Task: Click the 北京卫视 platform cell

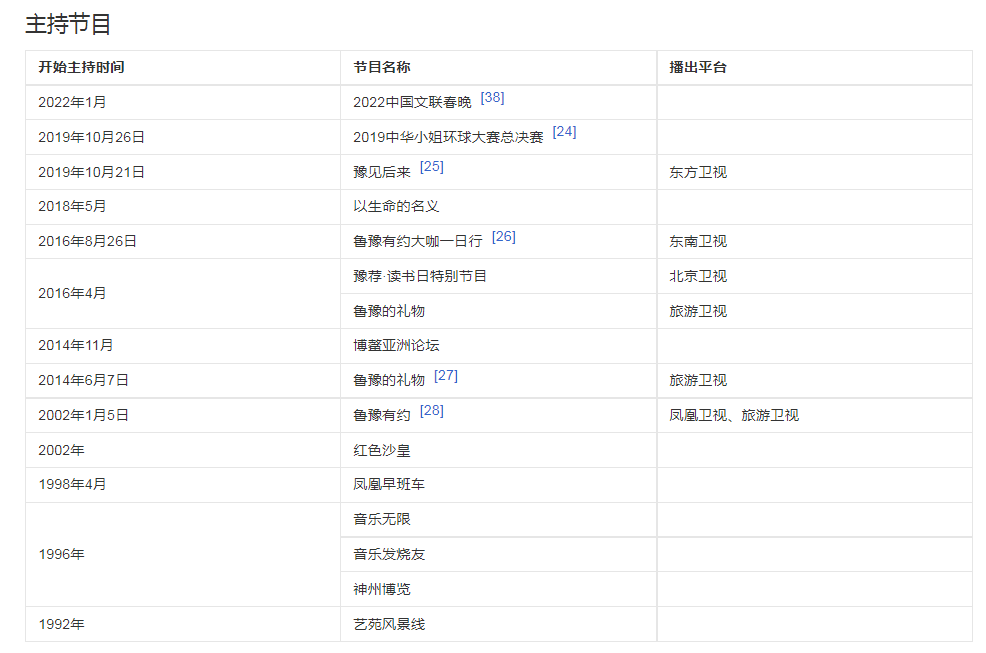Action: click(x=697, y=276)
